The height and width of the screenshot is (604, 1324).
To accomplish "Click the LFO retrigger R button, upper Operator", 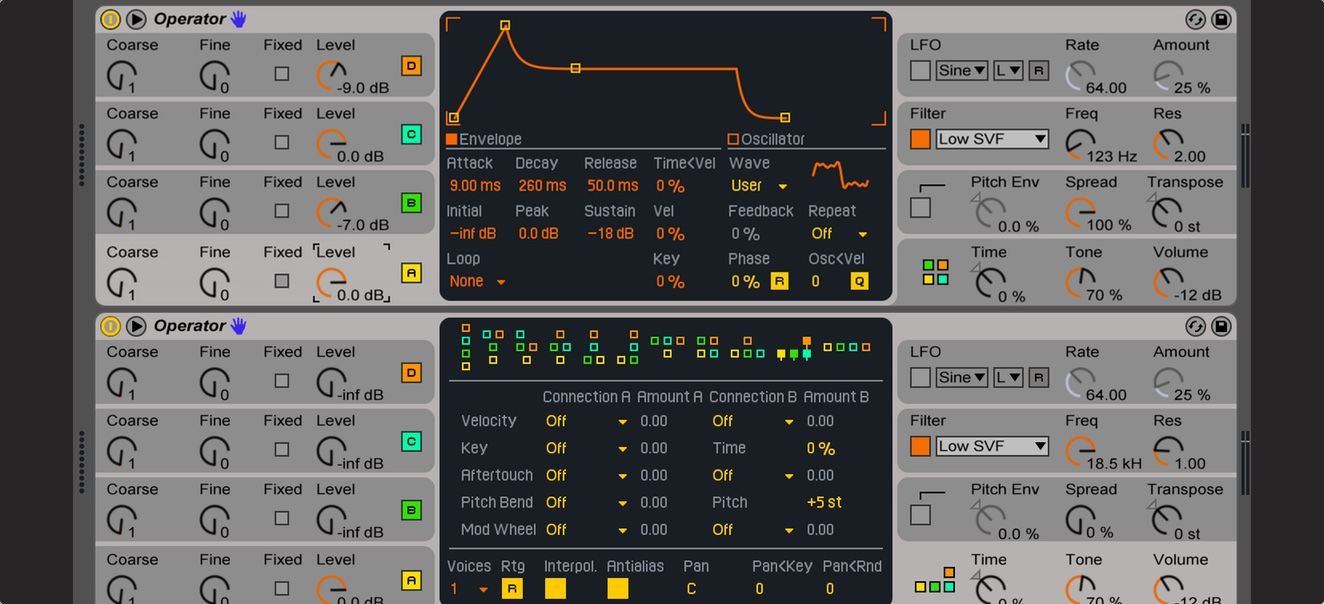I will [x=1038, y=70].
